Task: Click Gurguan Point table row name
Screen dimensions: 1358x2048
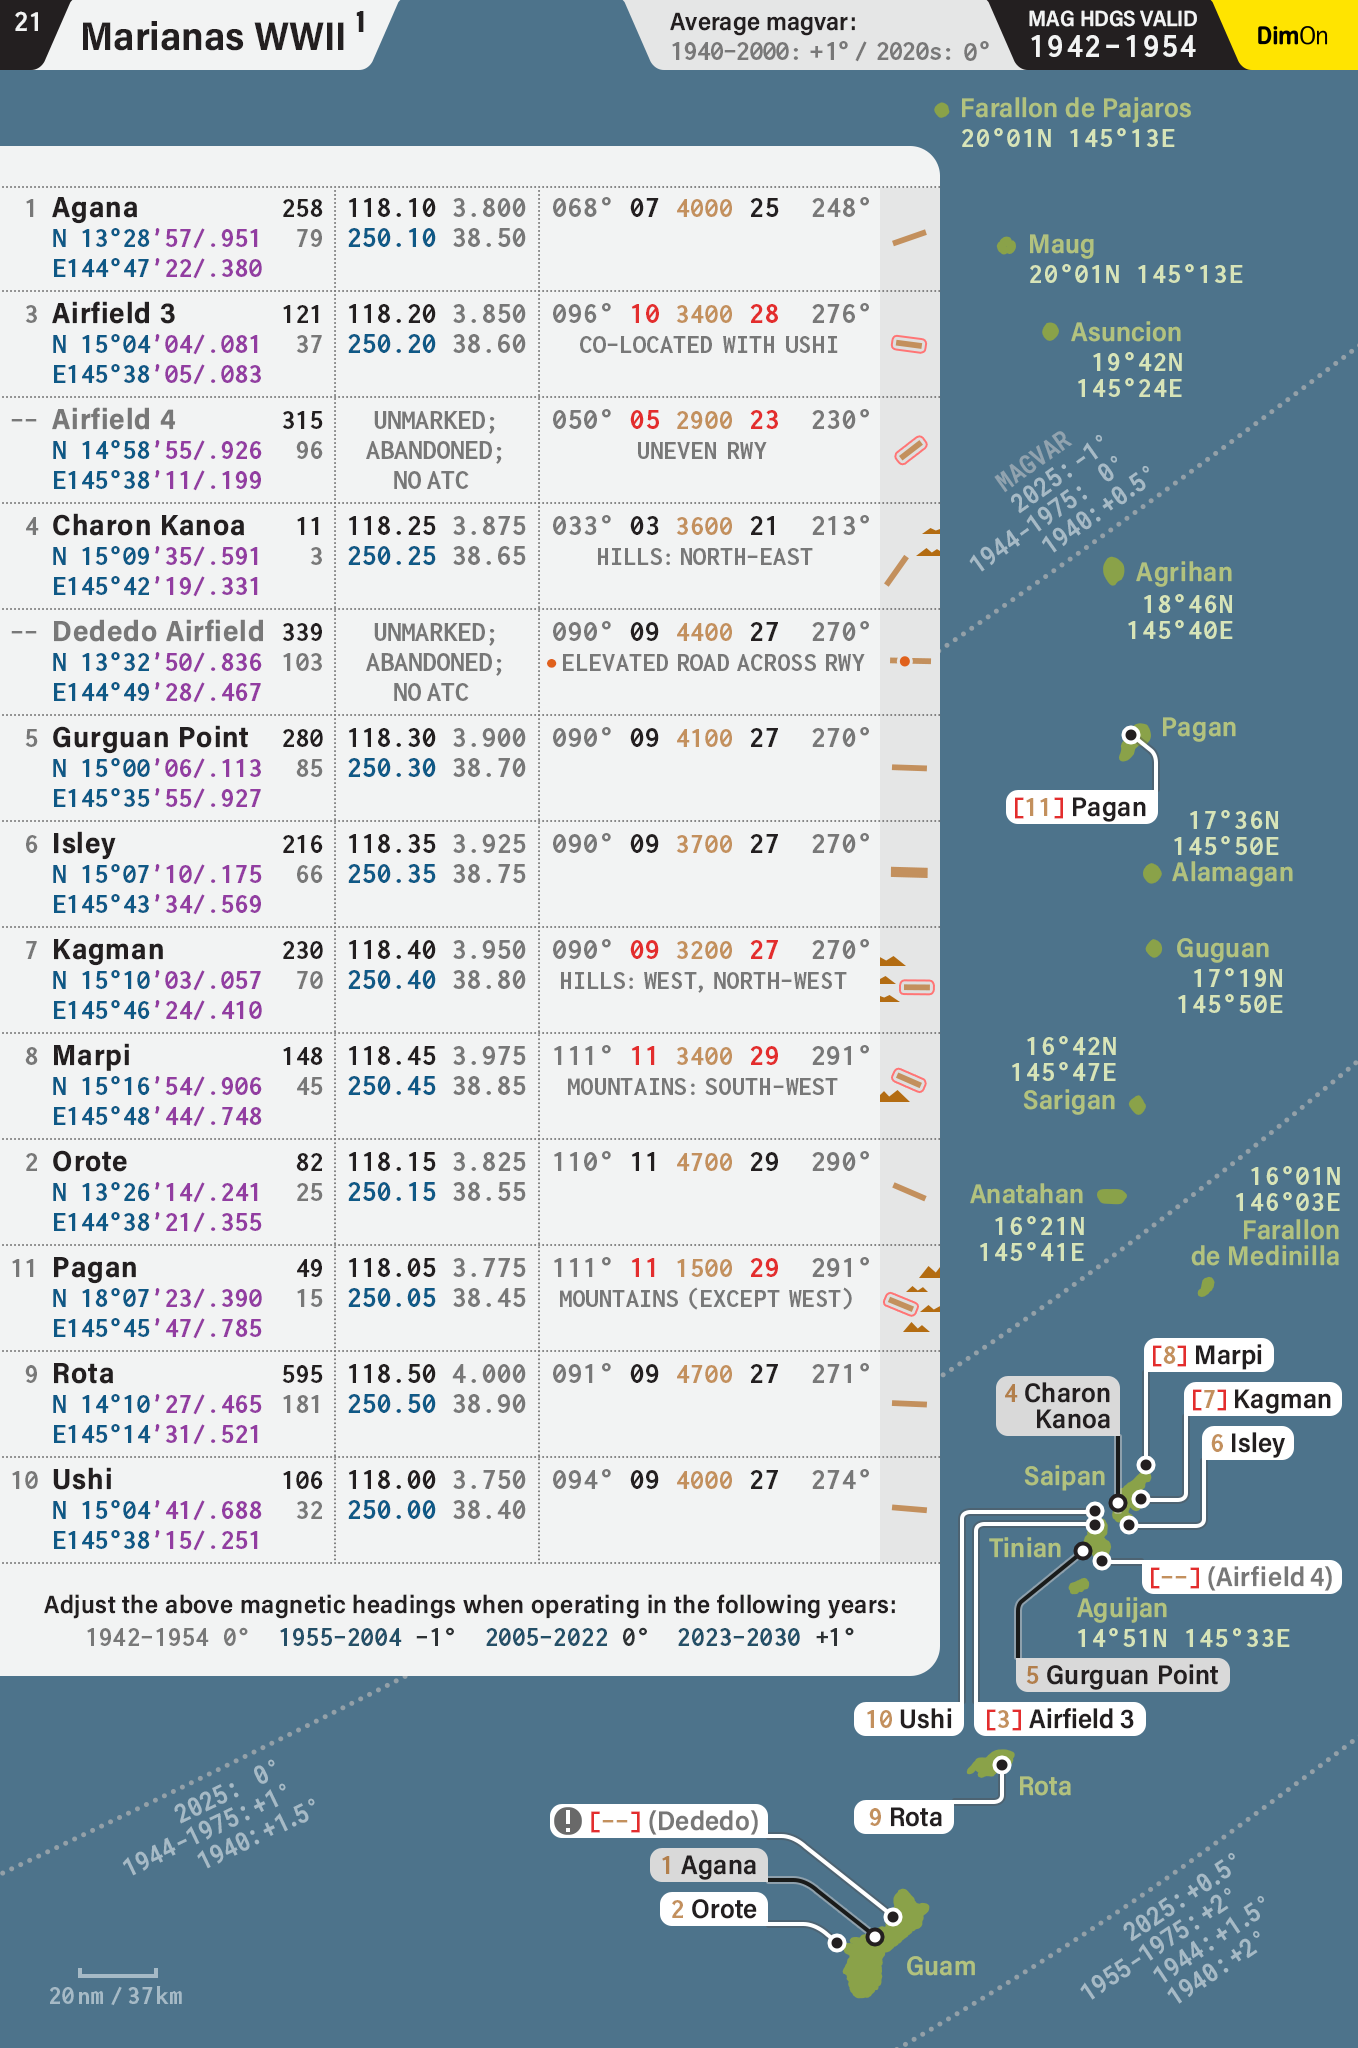Action: pyautogui.click(x=150, y=738)
